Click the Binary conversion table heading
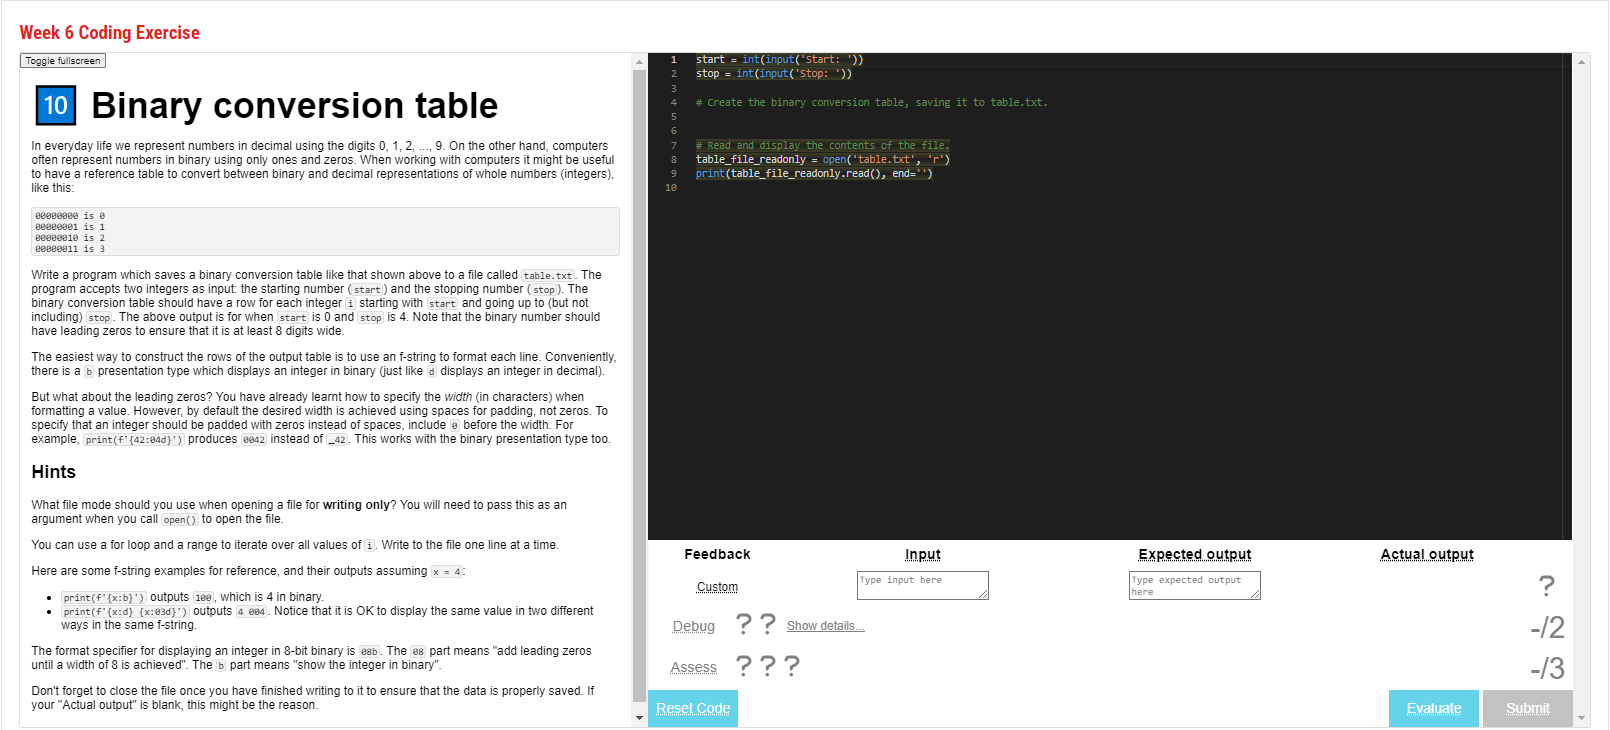1610x730 pixels. pyautogui.click(x=294, y=105)
